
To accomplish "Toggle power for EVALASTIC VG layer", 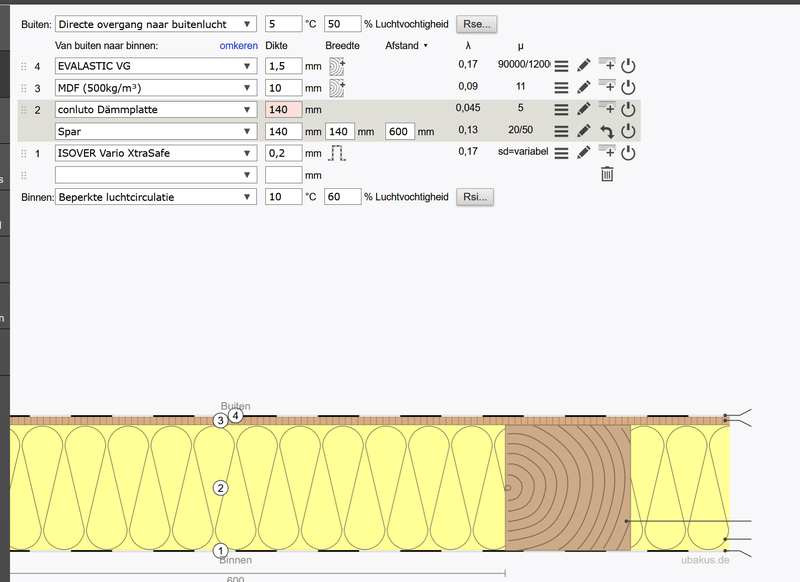I will pos(629,66).
